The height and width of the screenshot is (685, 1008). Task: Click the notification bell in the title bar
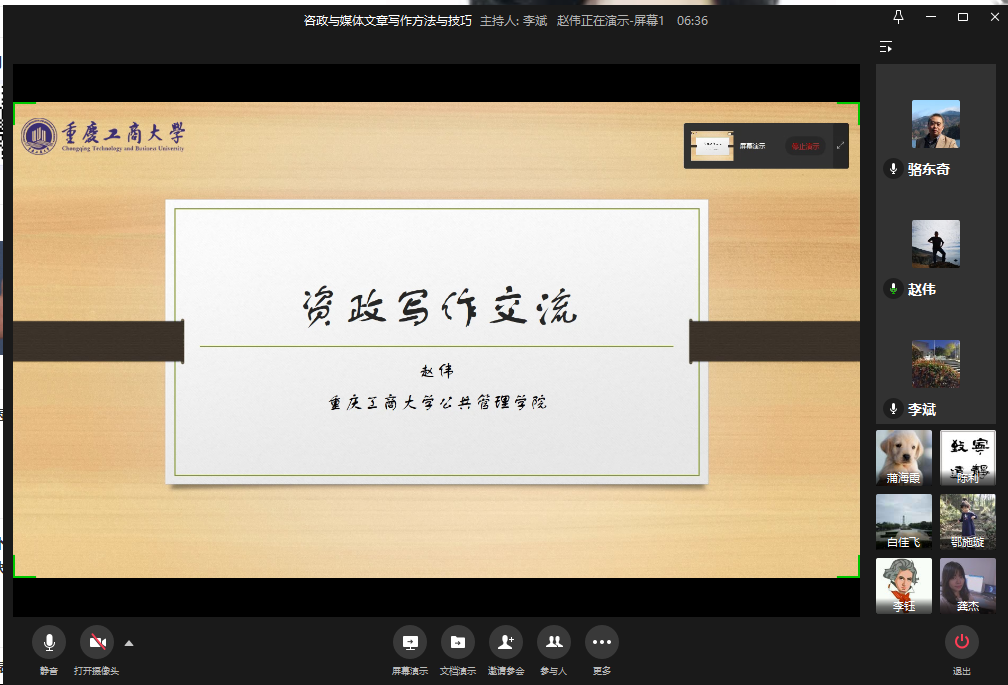pos(898,16)
